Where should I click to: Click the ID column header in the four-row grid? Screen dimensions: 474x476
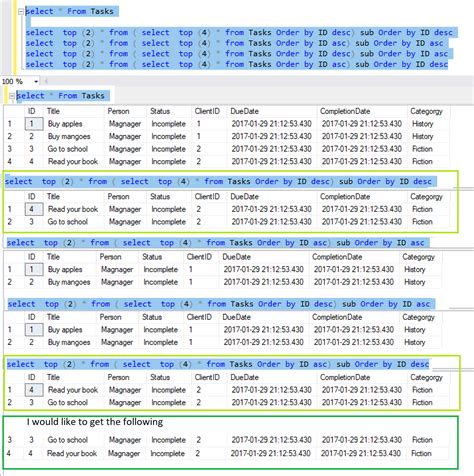pos(31,111)
